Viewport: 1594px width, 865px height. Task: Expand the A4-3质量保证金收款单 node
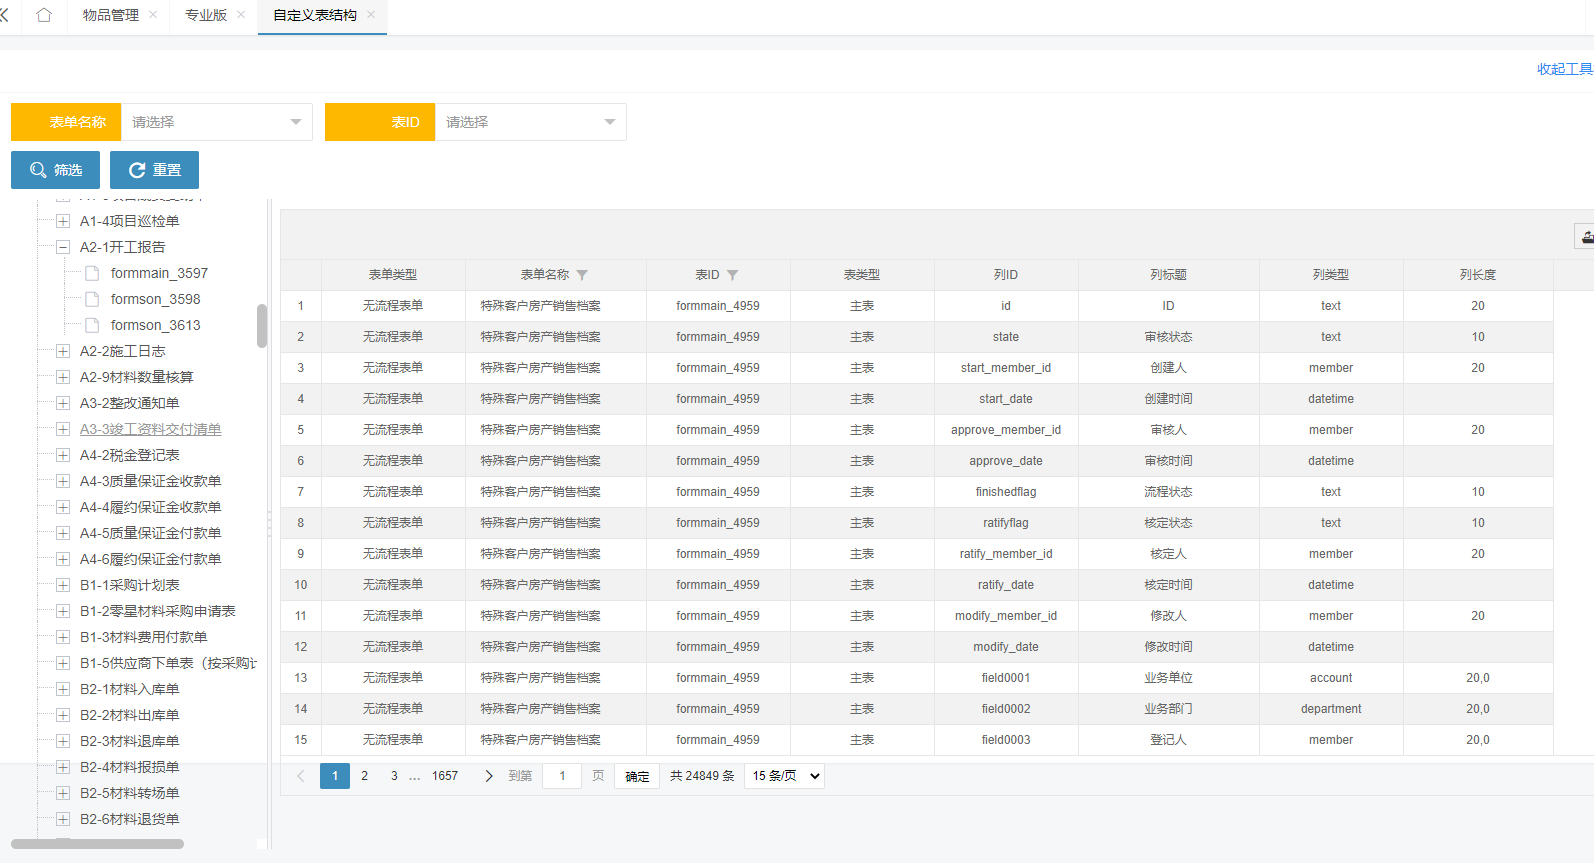point(63,481)
